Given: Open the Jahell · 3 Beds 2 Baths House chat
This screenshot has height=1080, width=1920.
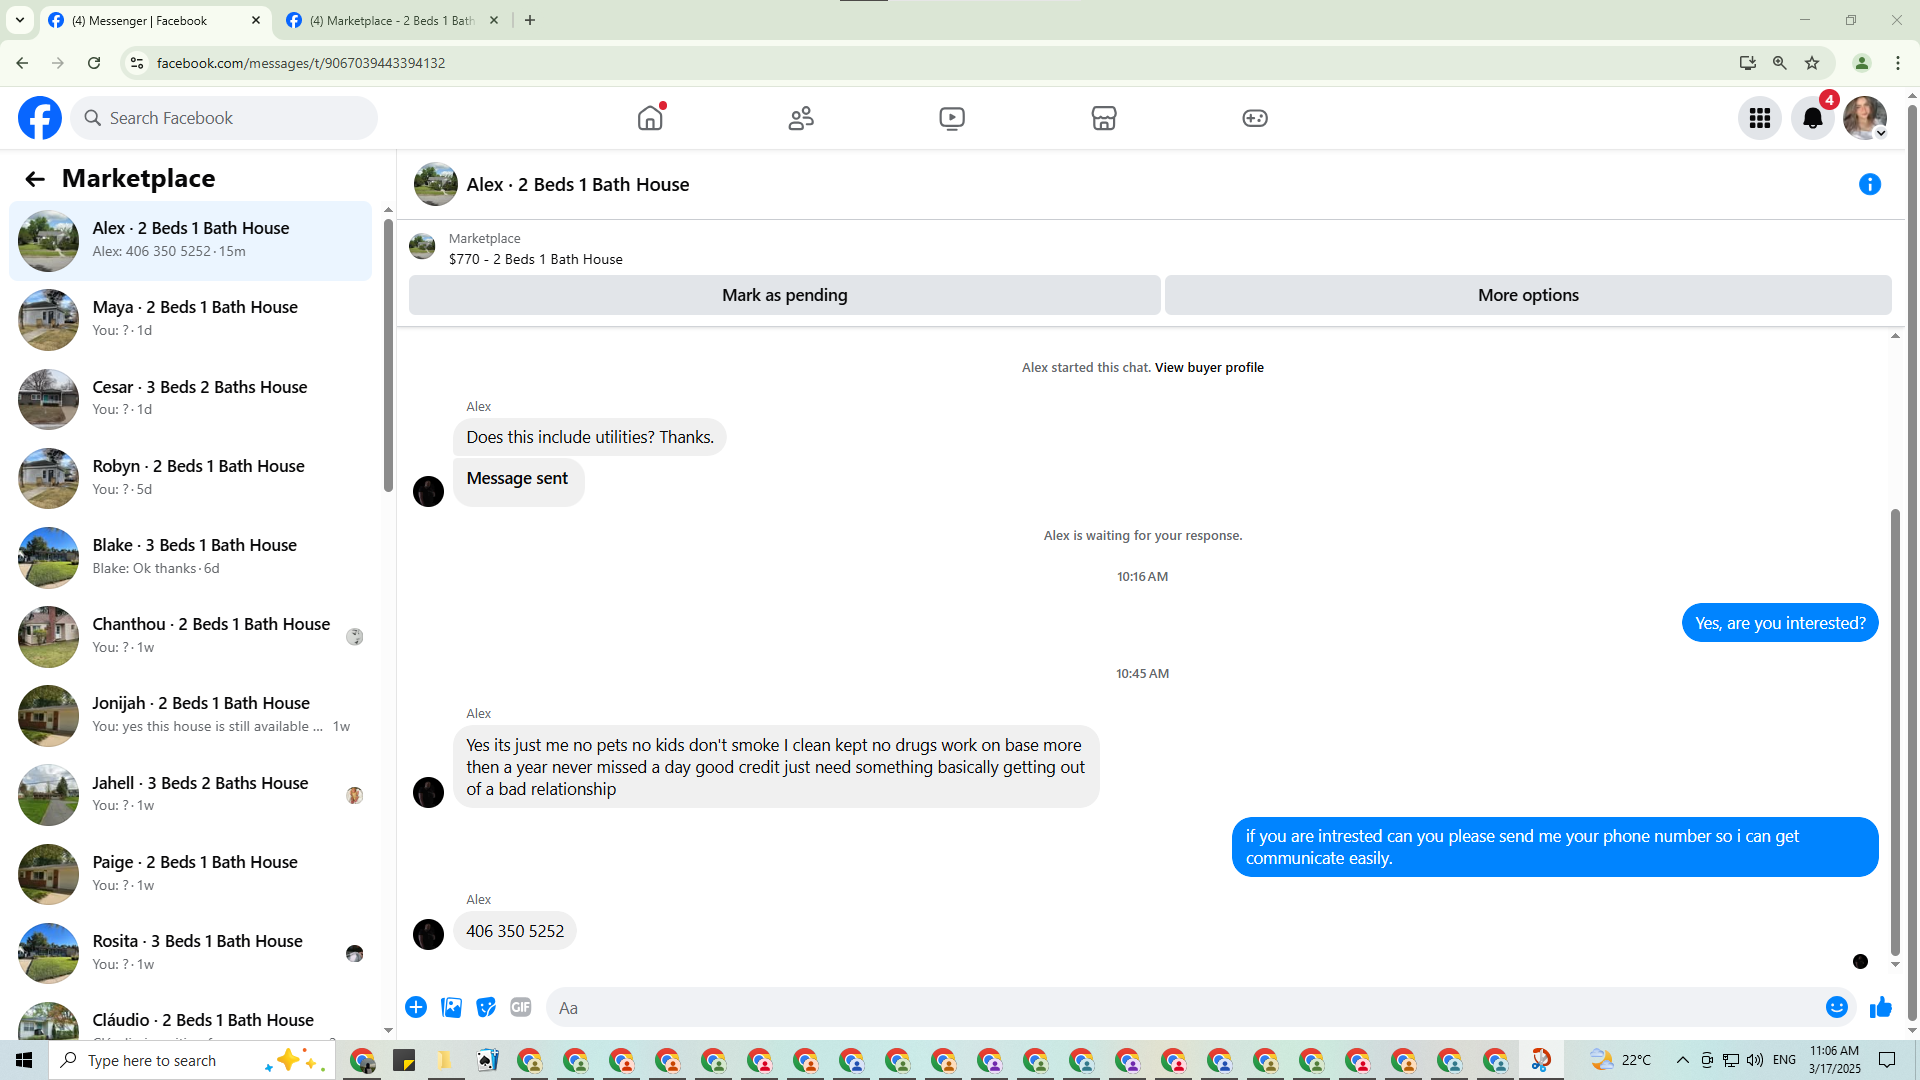Looking at the screenshot, I should (190, 795).
